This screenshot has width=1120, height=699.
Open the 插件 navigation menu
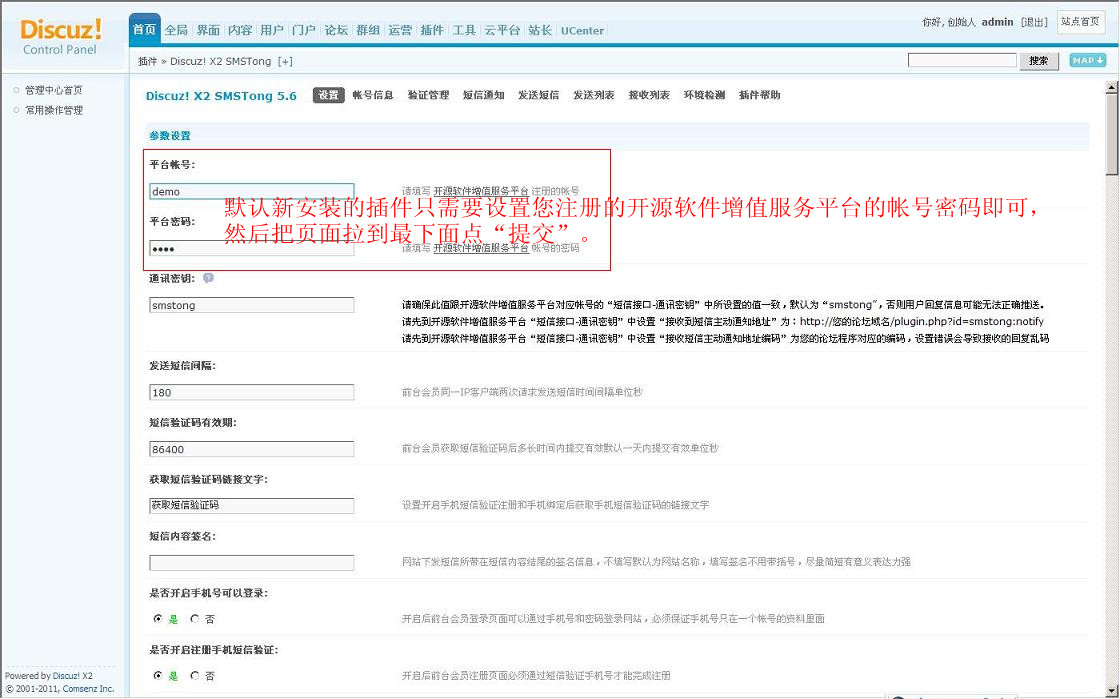pos(432,30)
